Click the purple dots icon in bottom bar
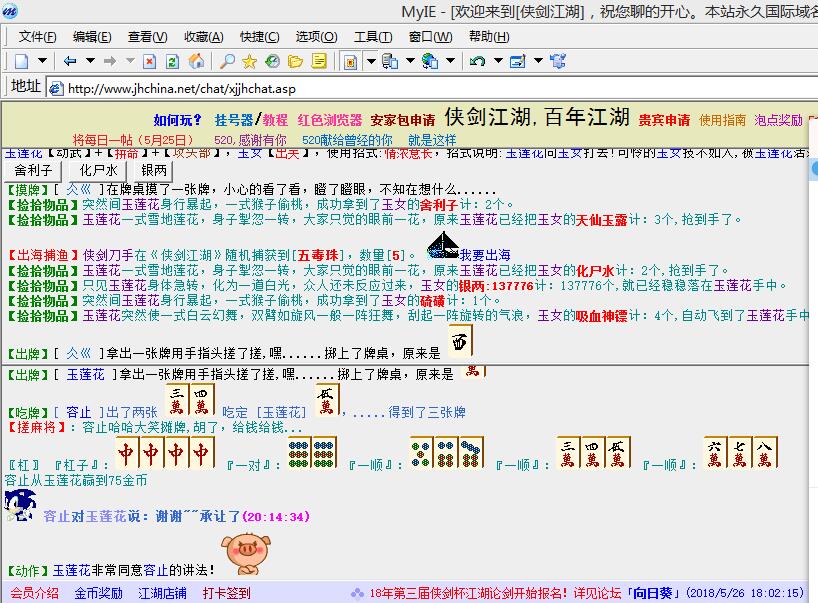Viewport: 818px width, 603px height. click(x=357, y=593)
